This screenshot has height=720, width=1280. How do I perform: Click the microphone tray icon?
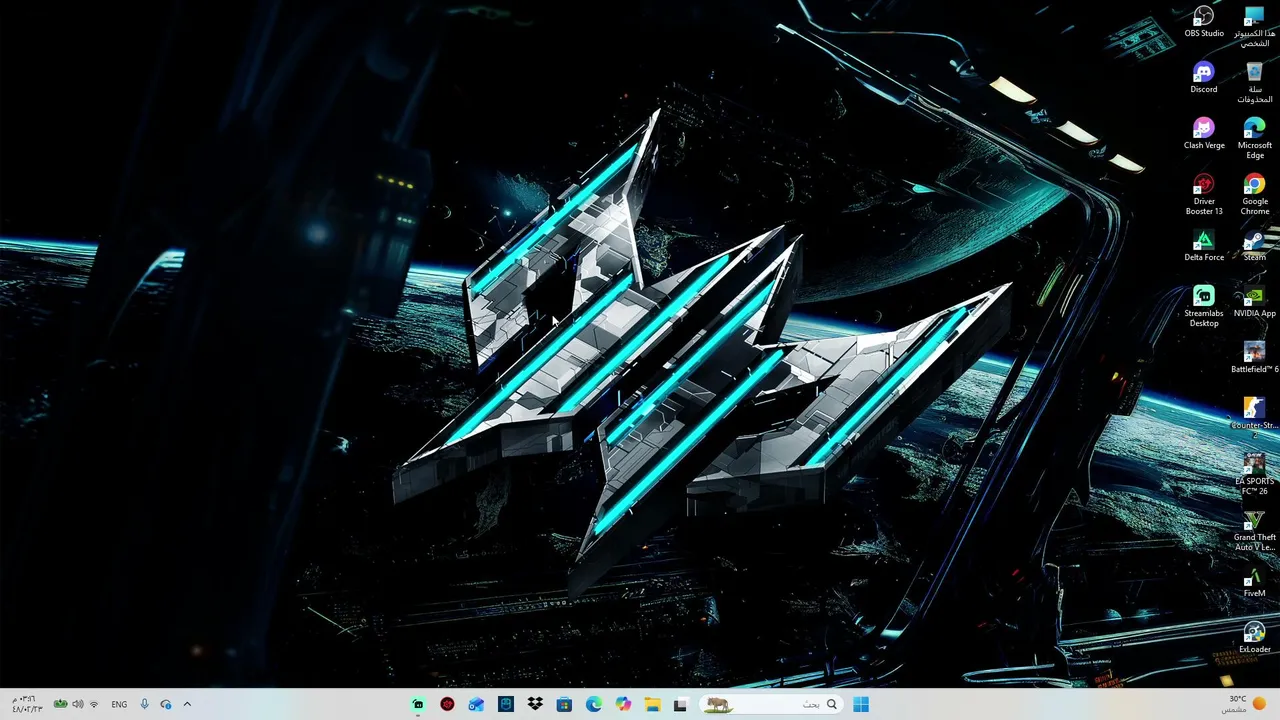144,704
